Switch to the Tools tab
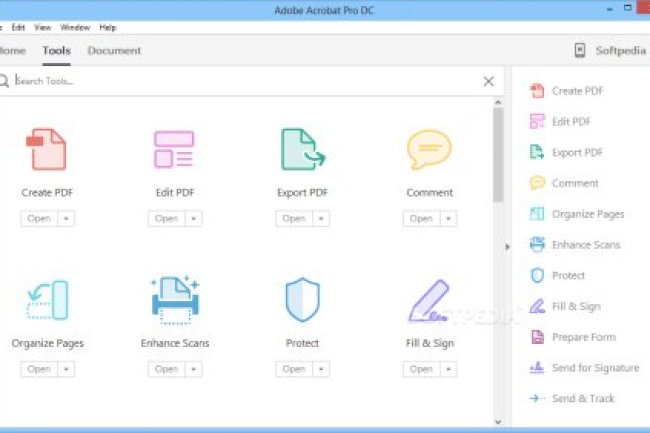650x433 pixels. pyautogui.click(x=56, y=51)
